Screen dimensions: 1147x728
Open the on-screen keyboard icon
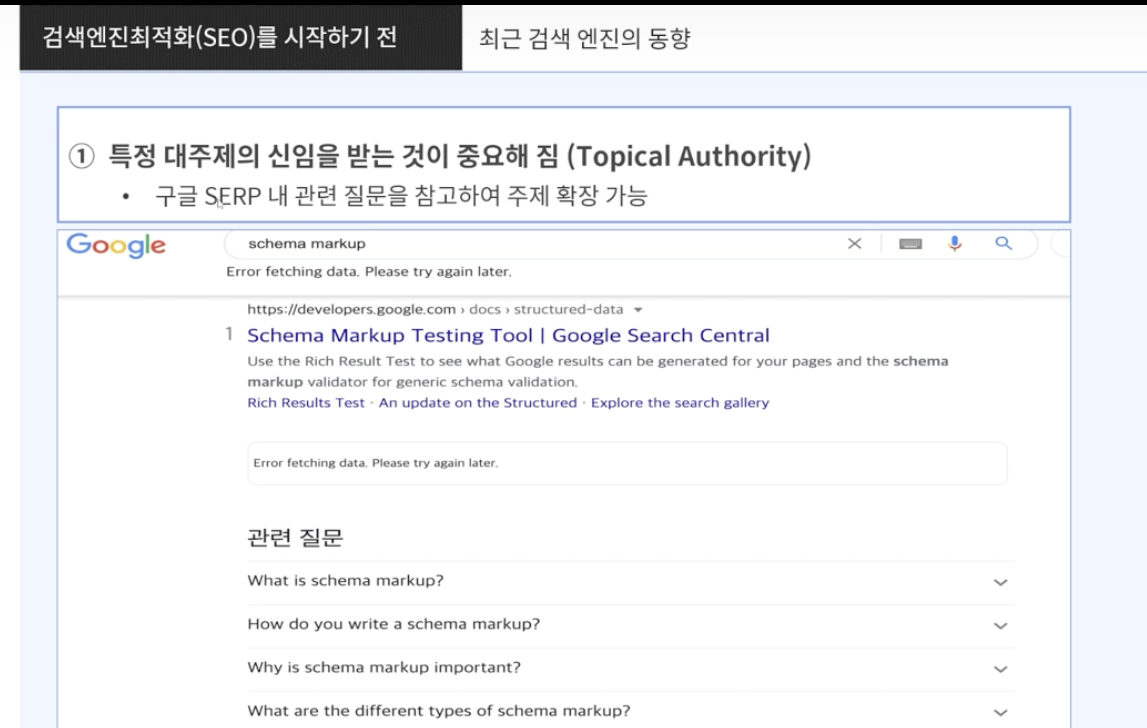(x=910, y=244)
